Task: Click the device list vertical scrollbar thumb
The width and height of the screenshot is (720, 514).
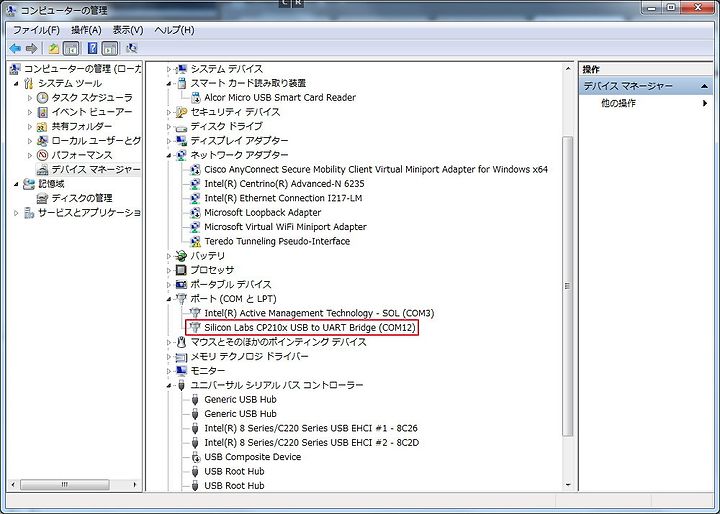Action: 568,286
